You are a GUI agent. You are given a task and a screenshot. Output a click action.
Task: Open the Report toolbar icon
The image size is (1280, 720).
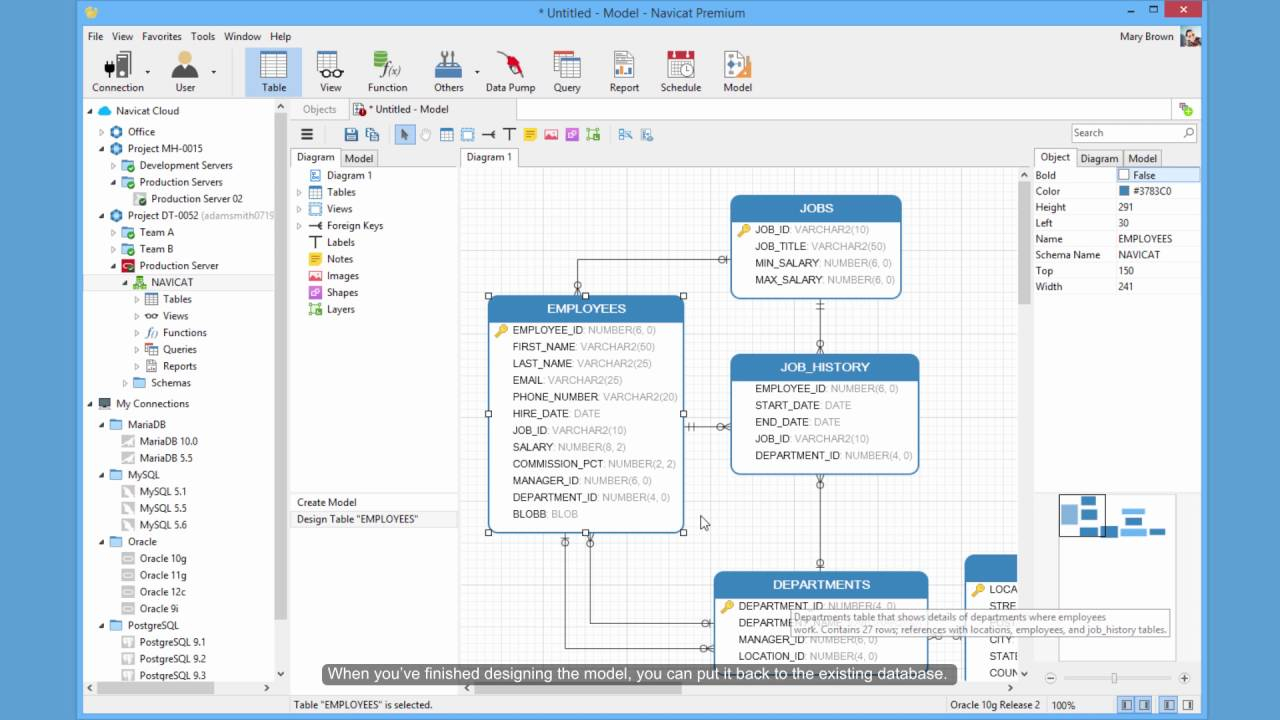(624, 72)
